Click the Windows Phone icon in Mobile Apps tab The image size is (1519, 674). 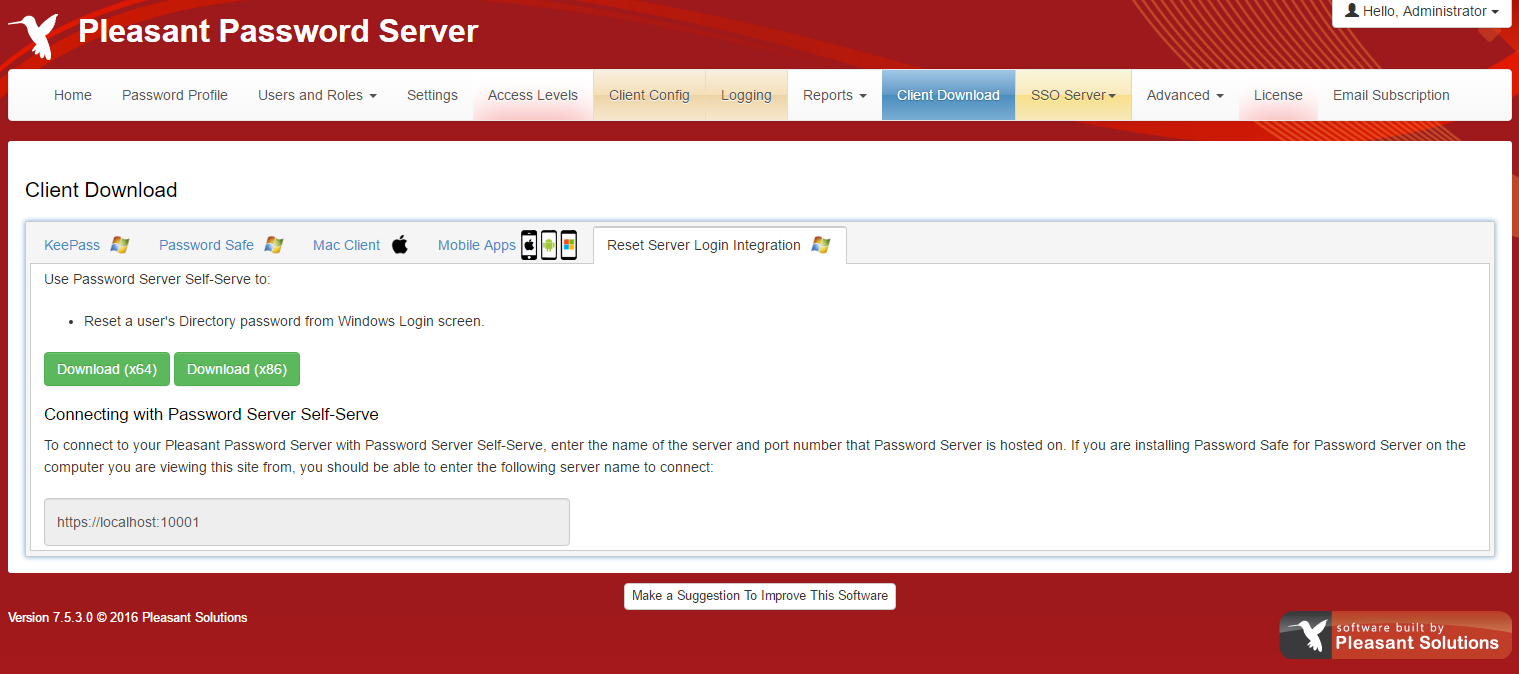click(569, 245)
